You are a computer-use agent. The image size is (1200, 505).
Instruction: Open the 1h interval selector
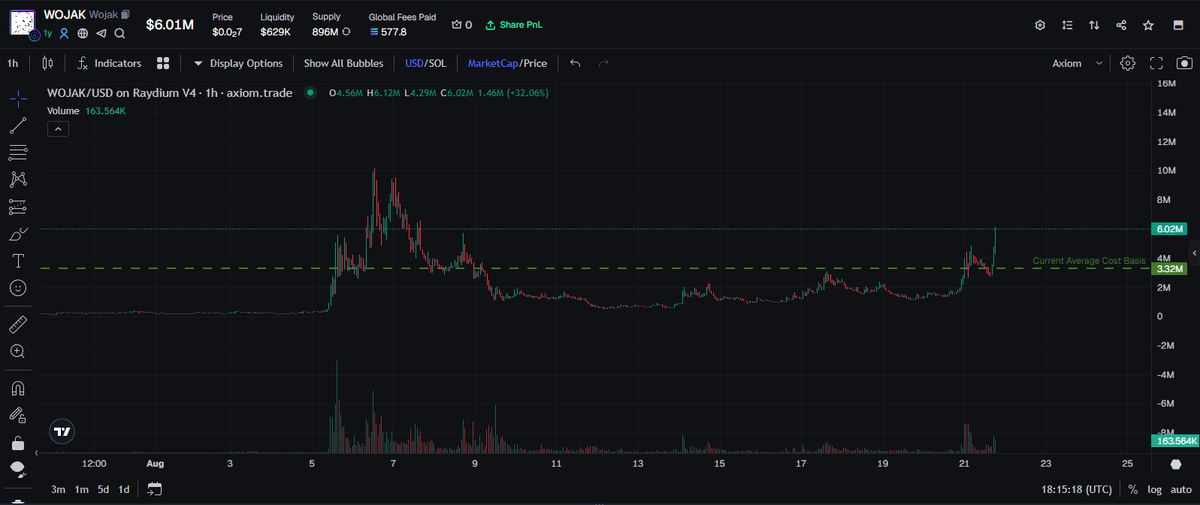(13, 63)
